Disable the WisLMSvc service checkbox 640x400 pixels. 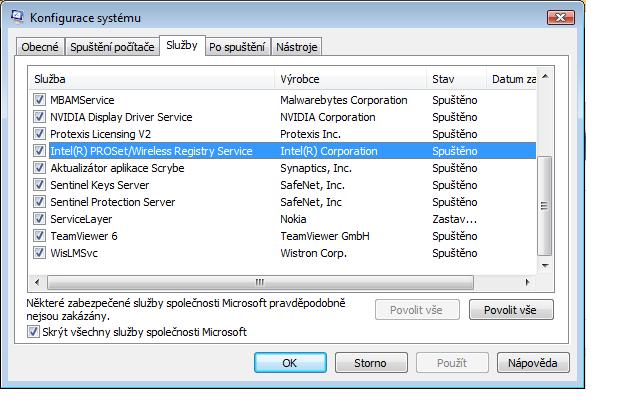(39, 253)
